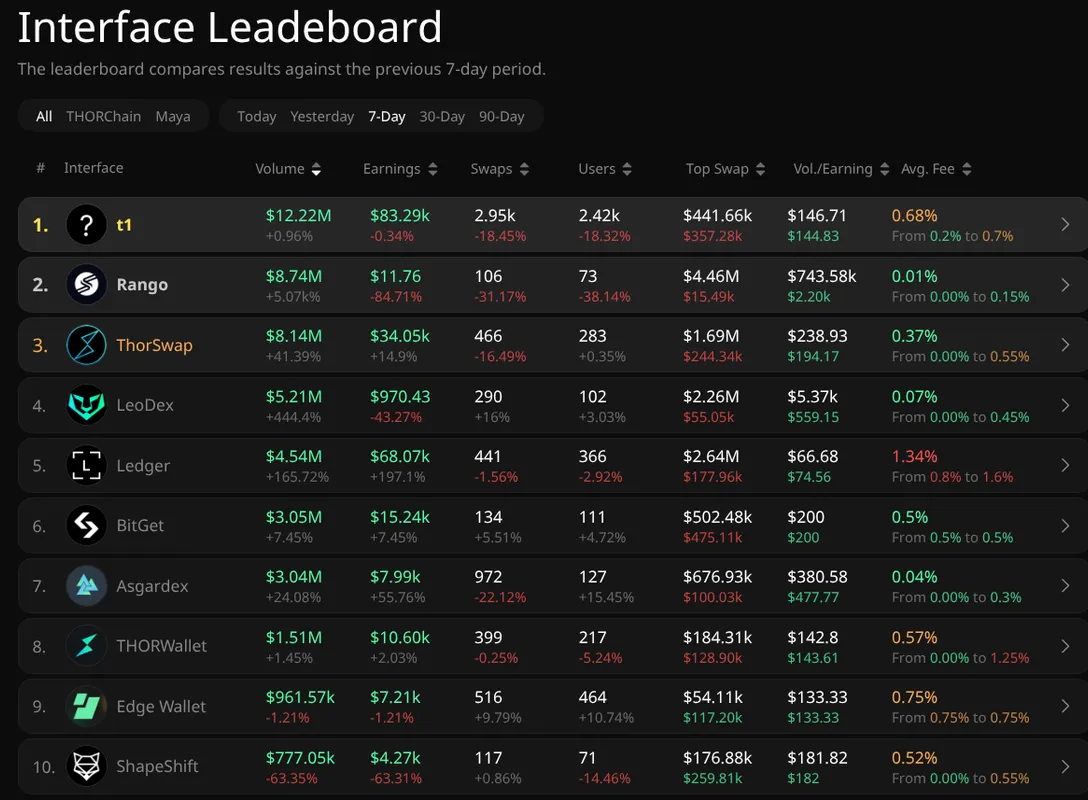
Task: Sort by Avg. Fee using its sort arrows
Action: pos(967,169)
